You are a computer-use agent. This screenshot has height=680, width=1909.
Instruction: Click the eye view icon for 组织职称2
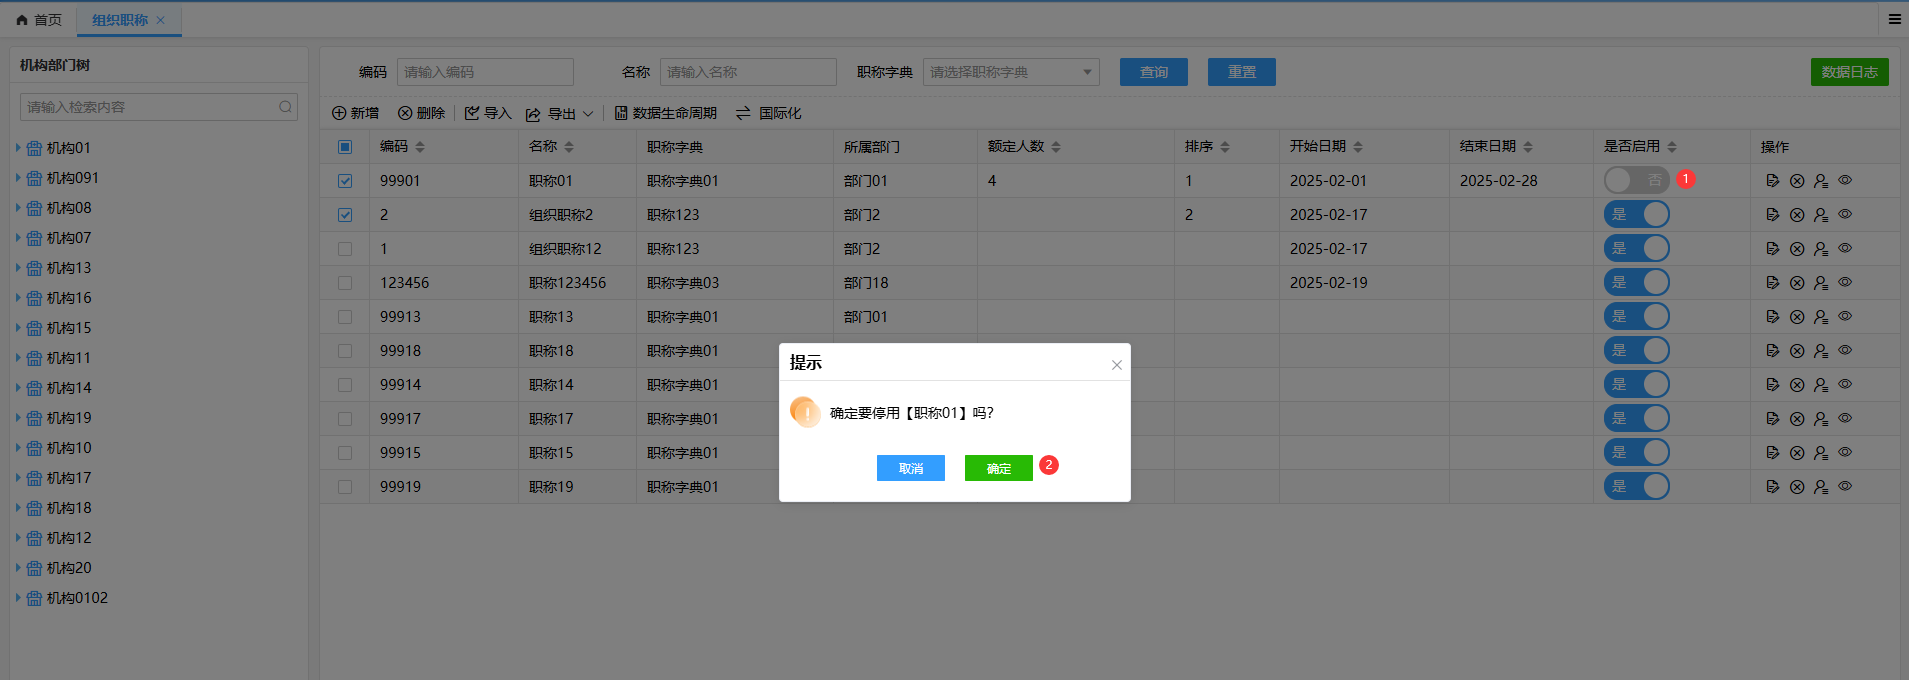[x=1845, y=214]
